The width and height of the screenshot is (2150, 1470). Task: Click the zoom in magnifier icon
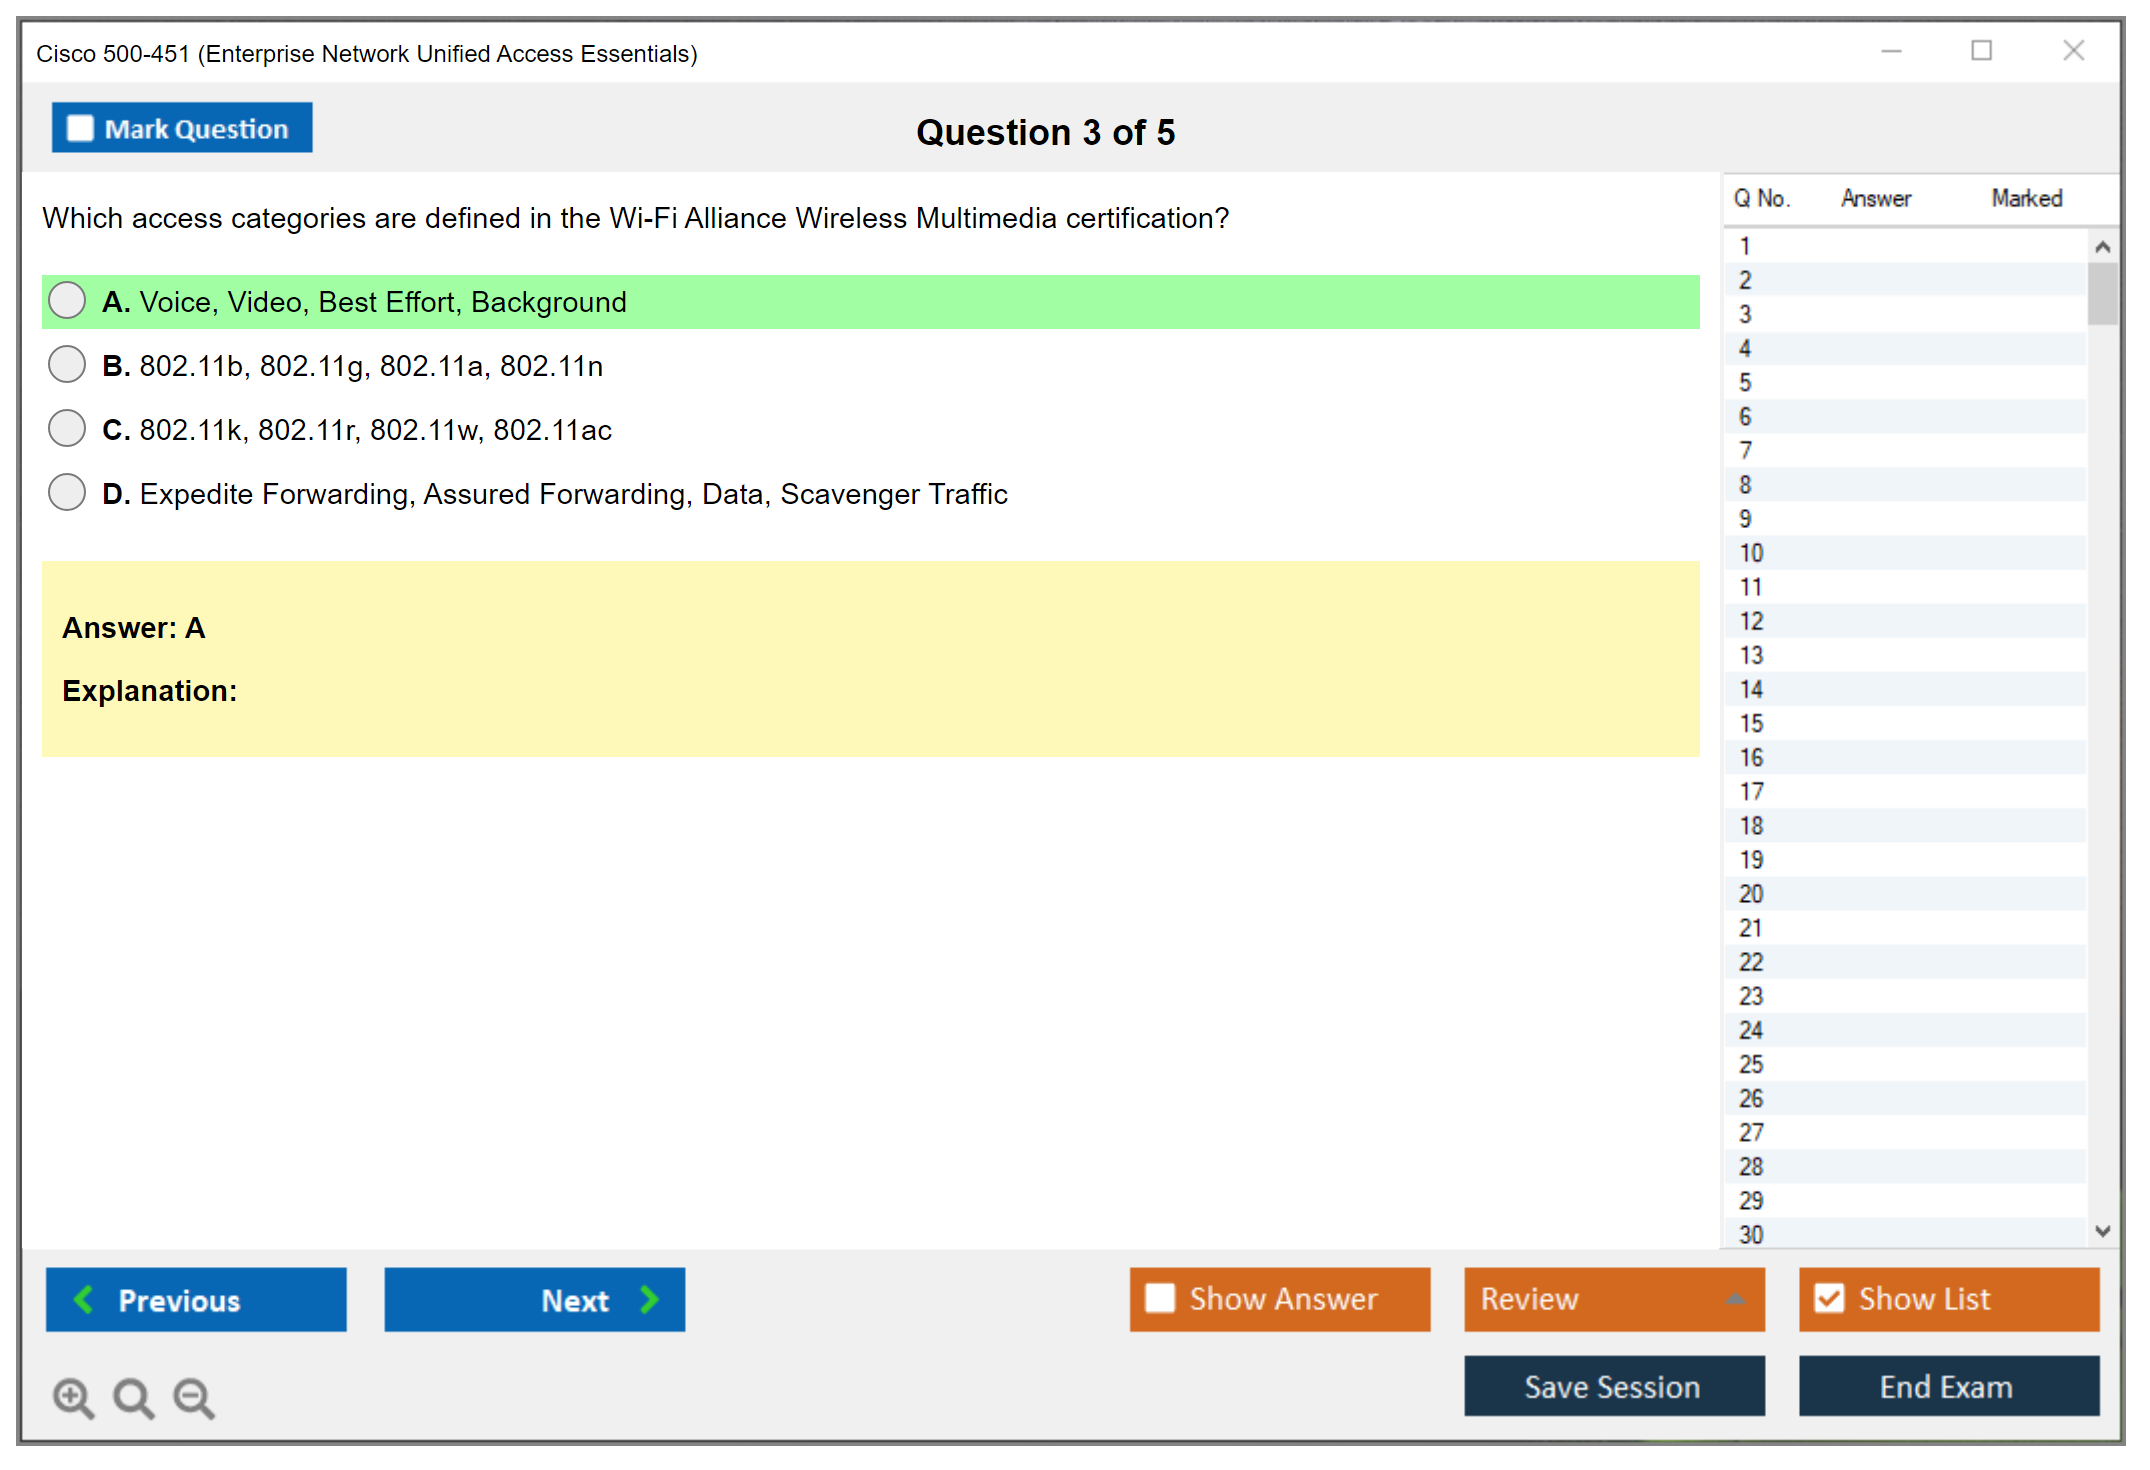pos(73,1397)
